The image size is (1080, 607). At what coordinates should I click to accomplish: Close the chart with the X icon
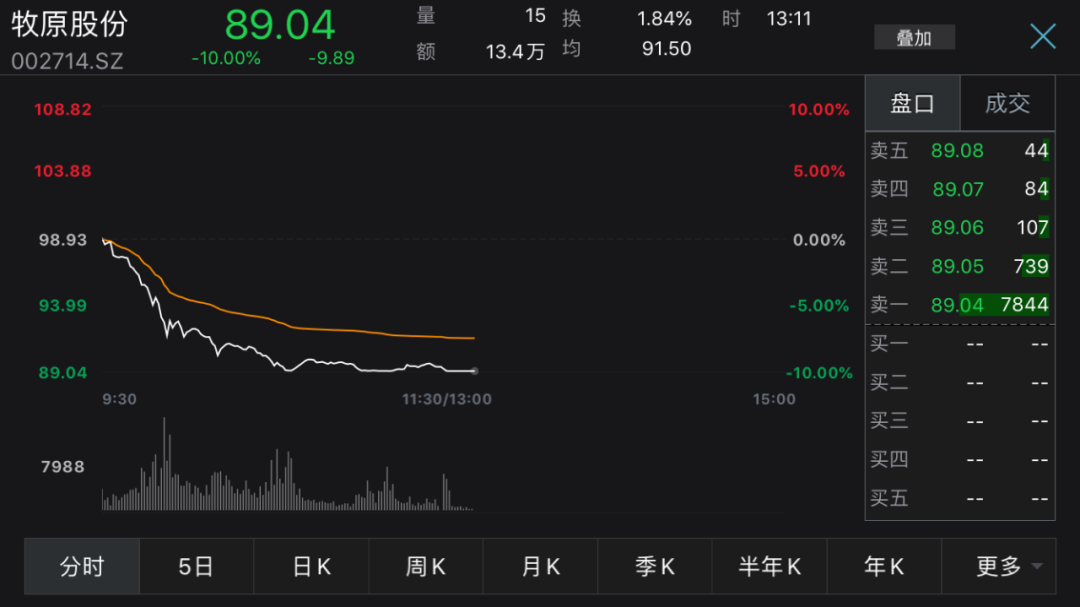click(x=1042, y=36)
